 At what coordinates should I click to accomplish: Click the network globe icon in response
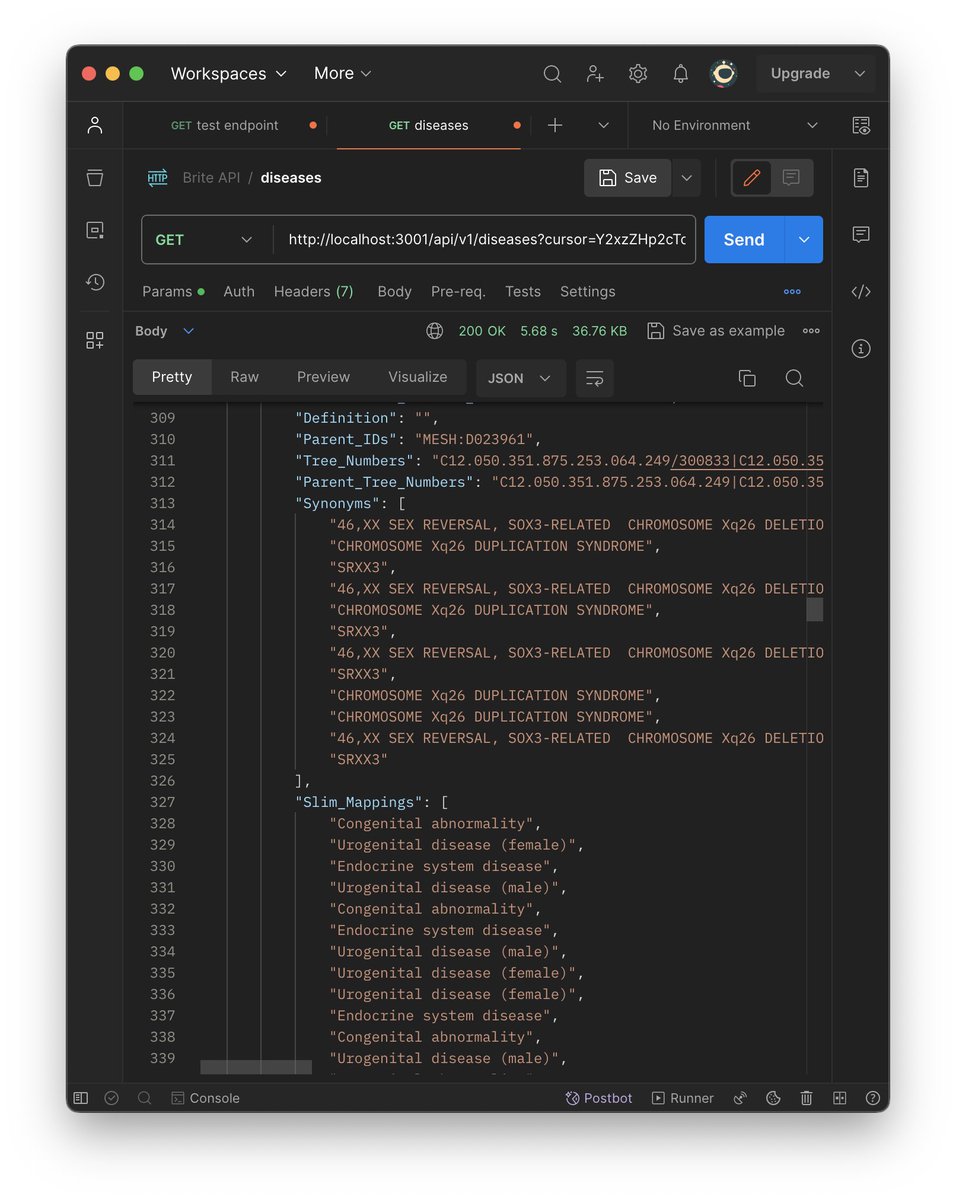(435, 331)
